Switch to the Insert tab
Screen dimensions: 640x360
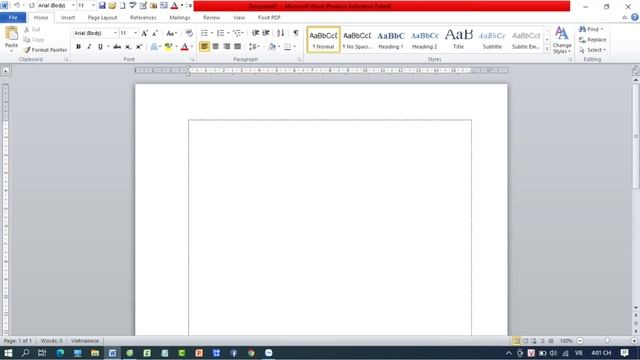coord(68,18)
